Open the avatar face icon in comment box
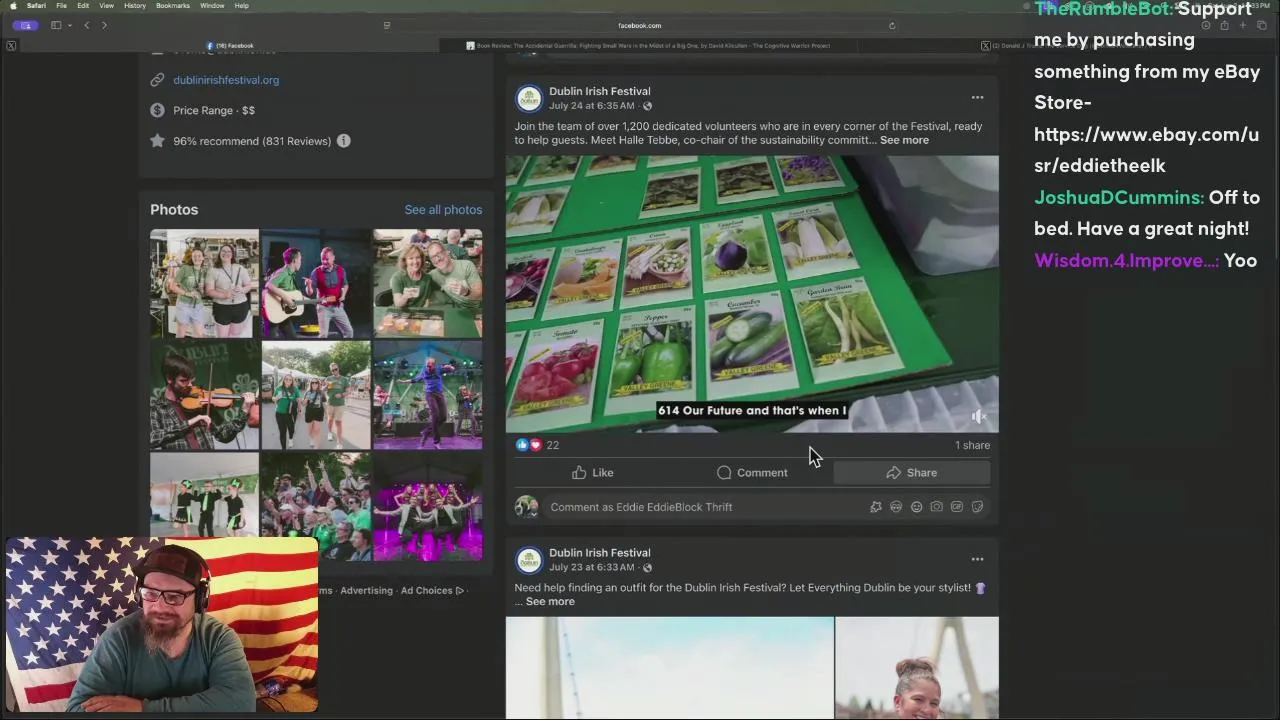 (x=896, y=507)
